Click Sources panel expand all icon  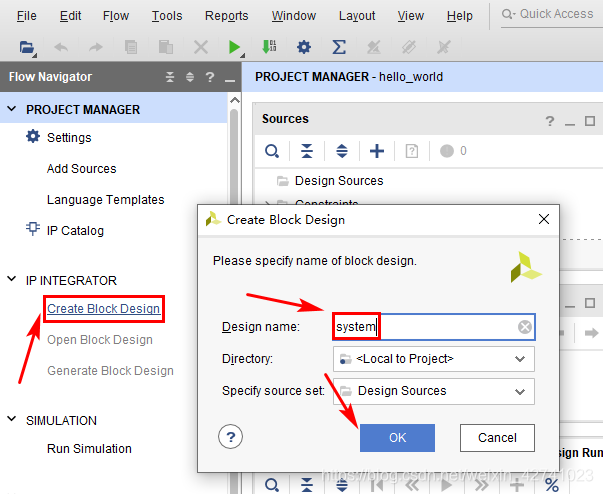(342, 151)
